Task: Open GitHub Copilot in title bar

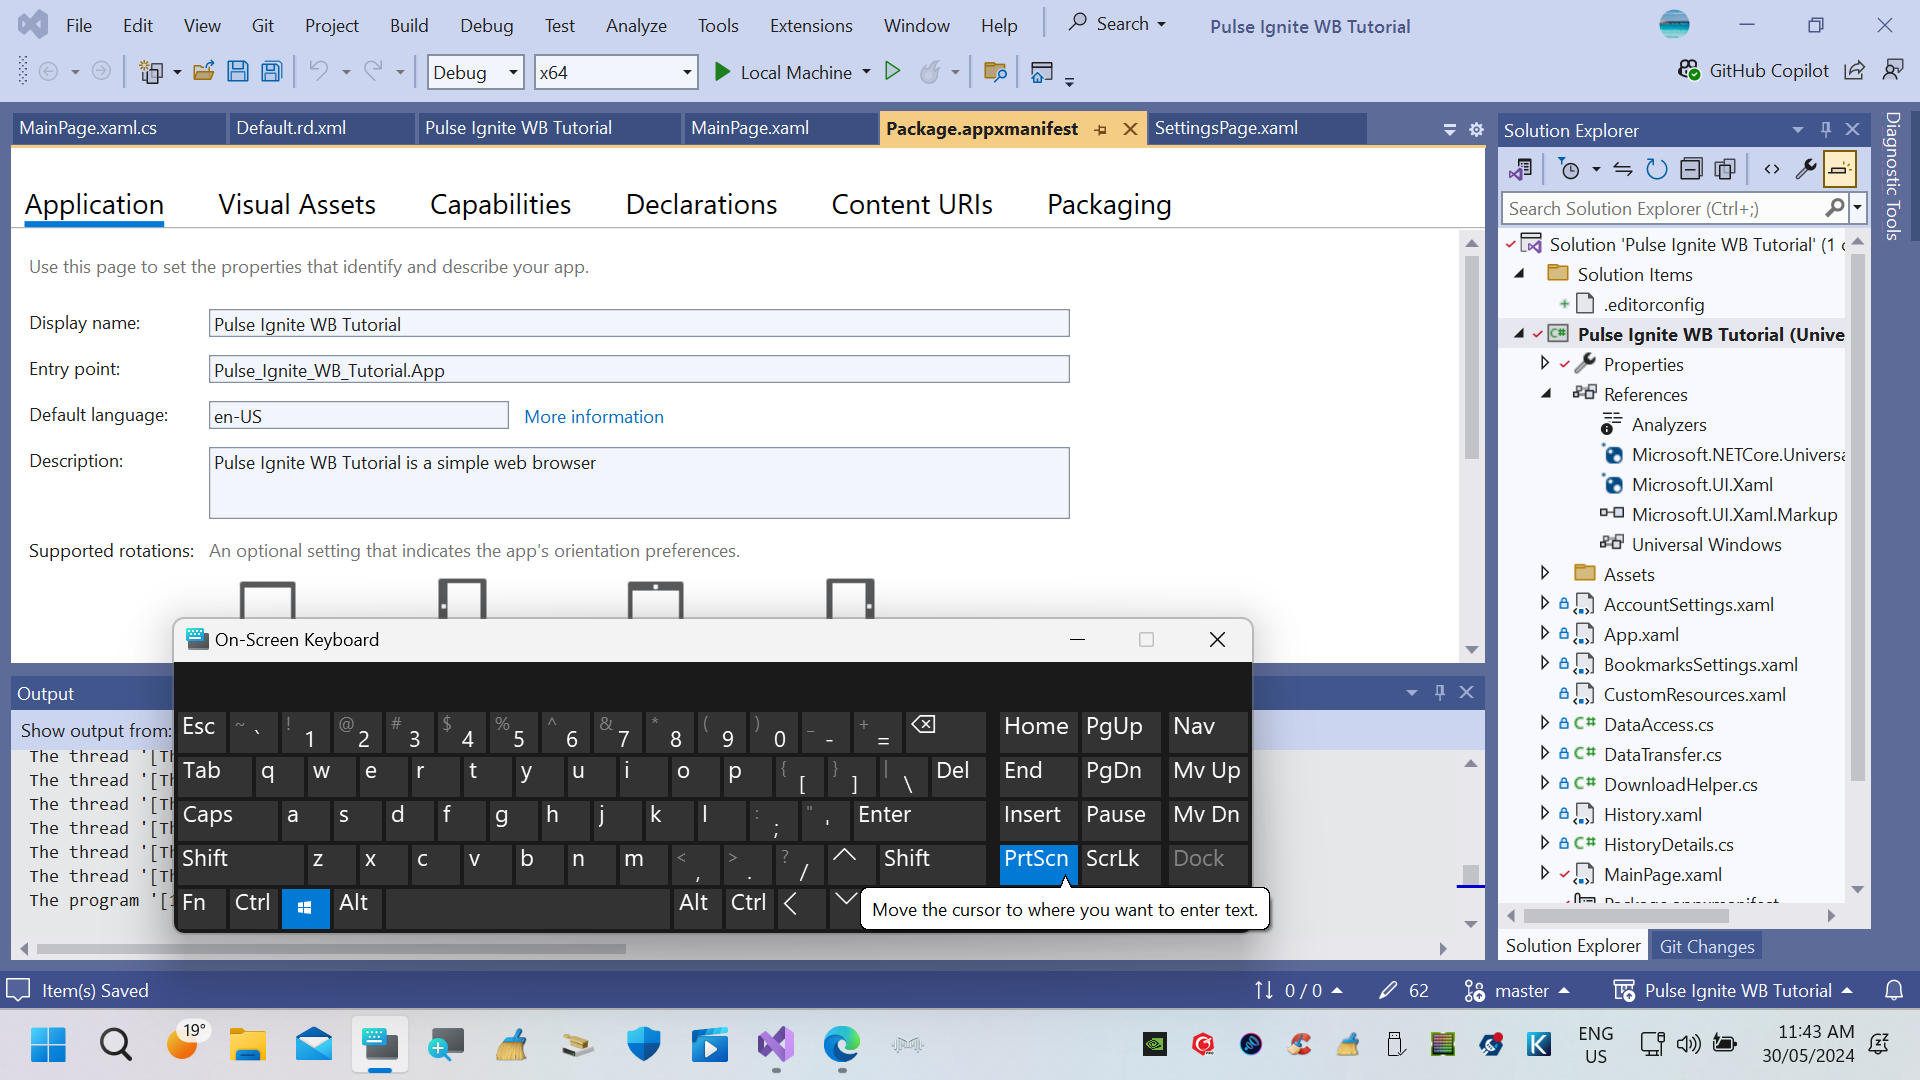Action: click(1755, 71)
